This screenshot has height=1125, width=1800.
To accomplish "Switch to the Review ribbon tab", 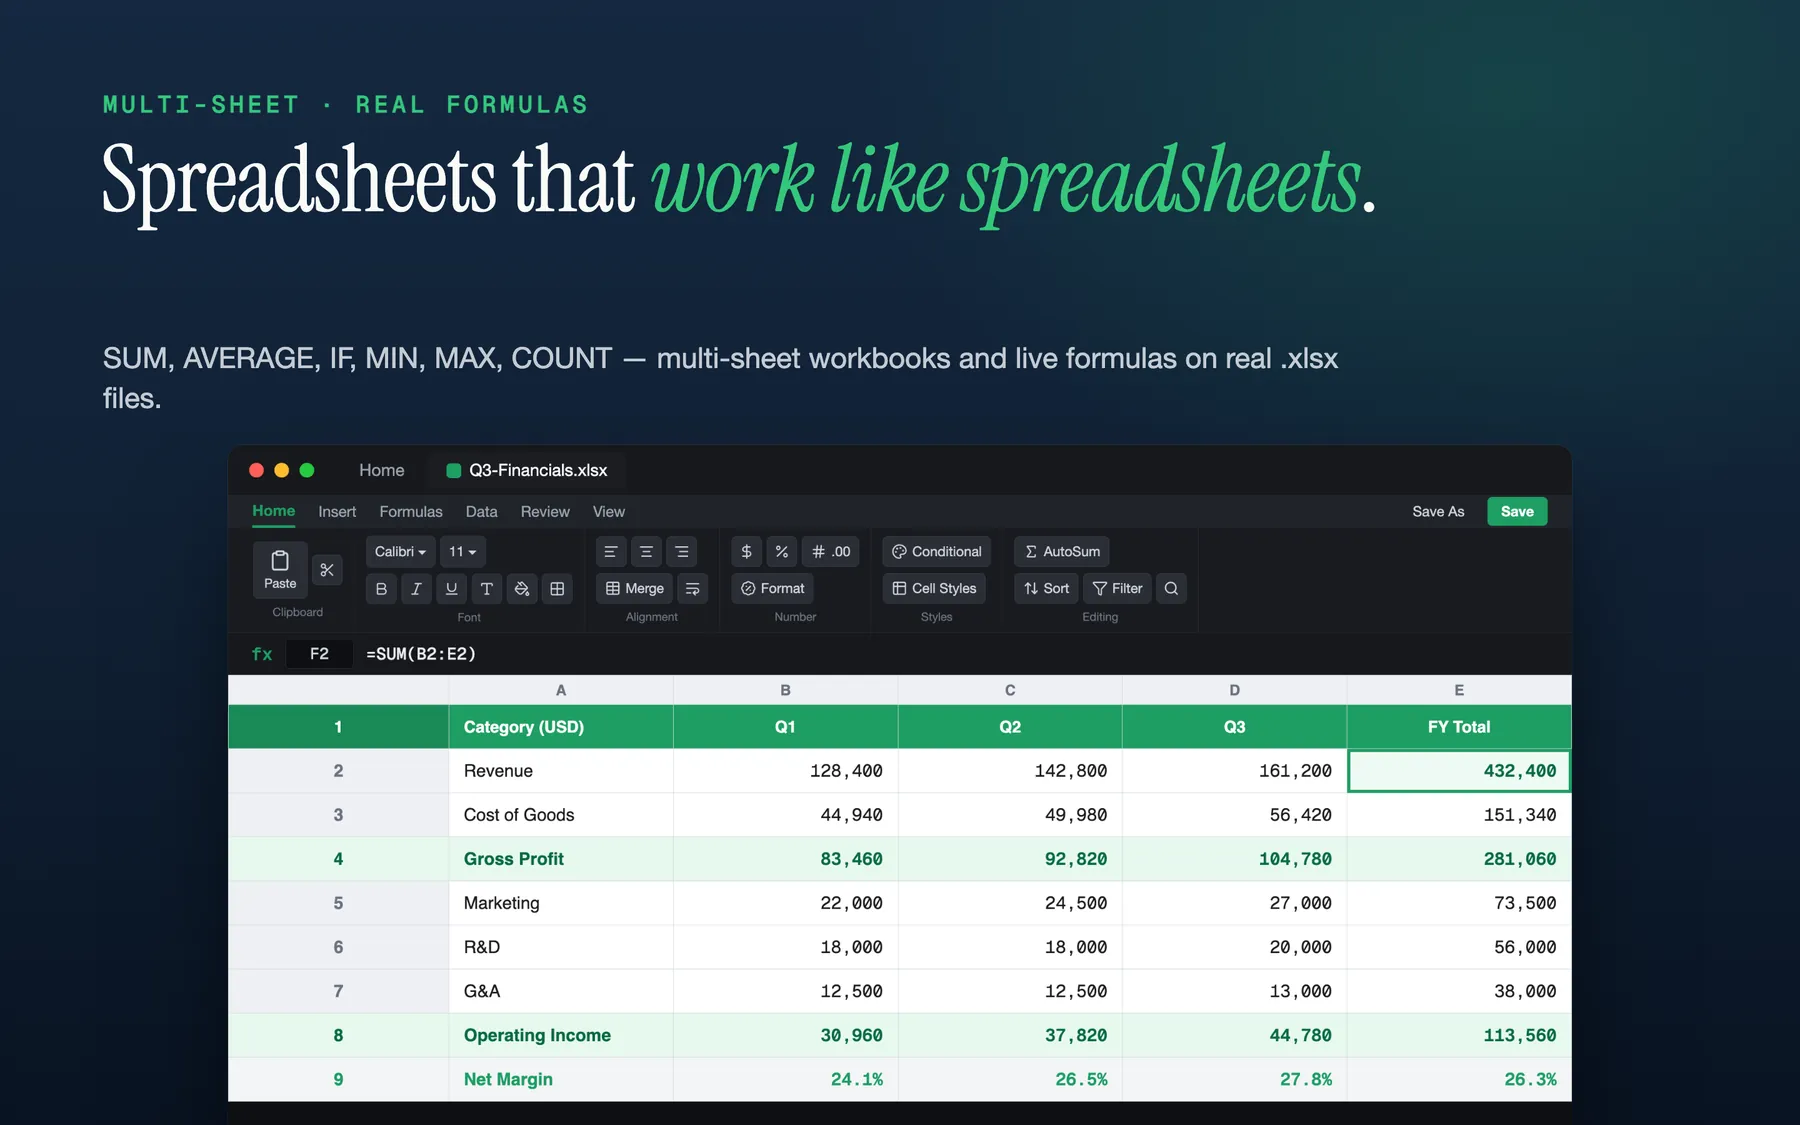I will 545,512.
